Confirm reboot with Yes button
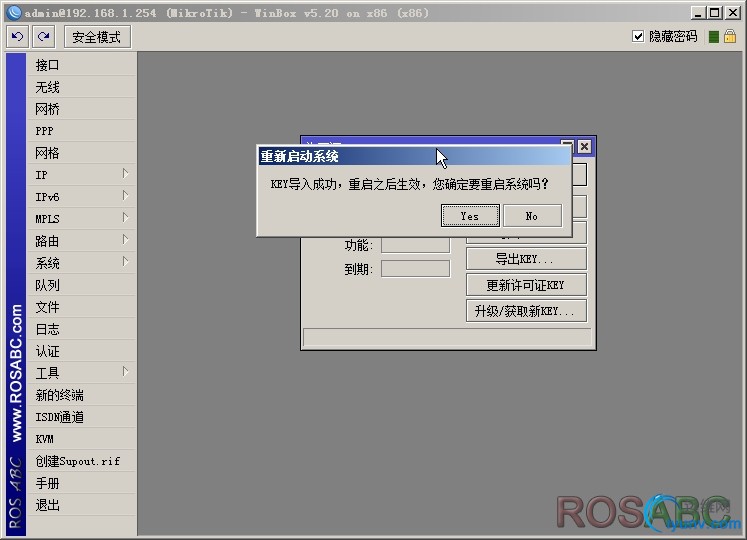The image size is (747, 540). (x=470, y=216)
